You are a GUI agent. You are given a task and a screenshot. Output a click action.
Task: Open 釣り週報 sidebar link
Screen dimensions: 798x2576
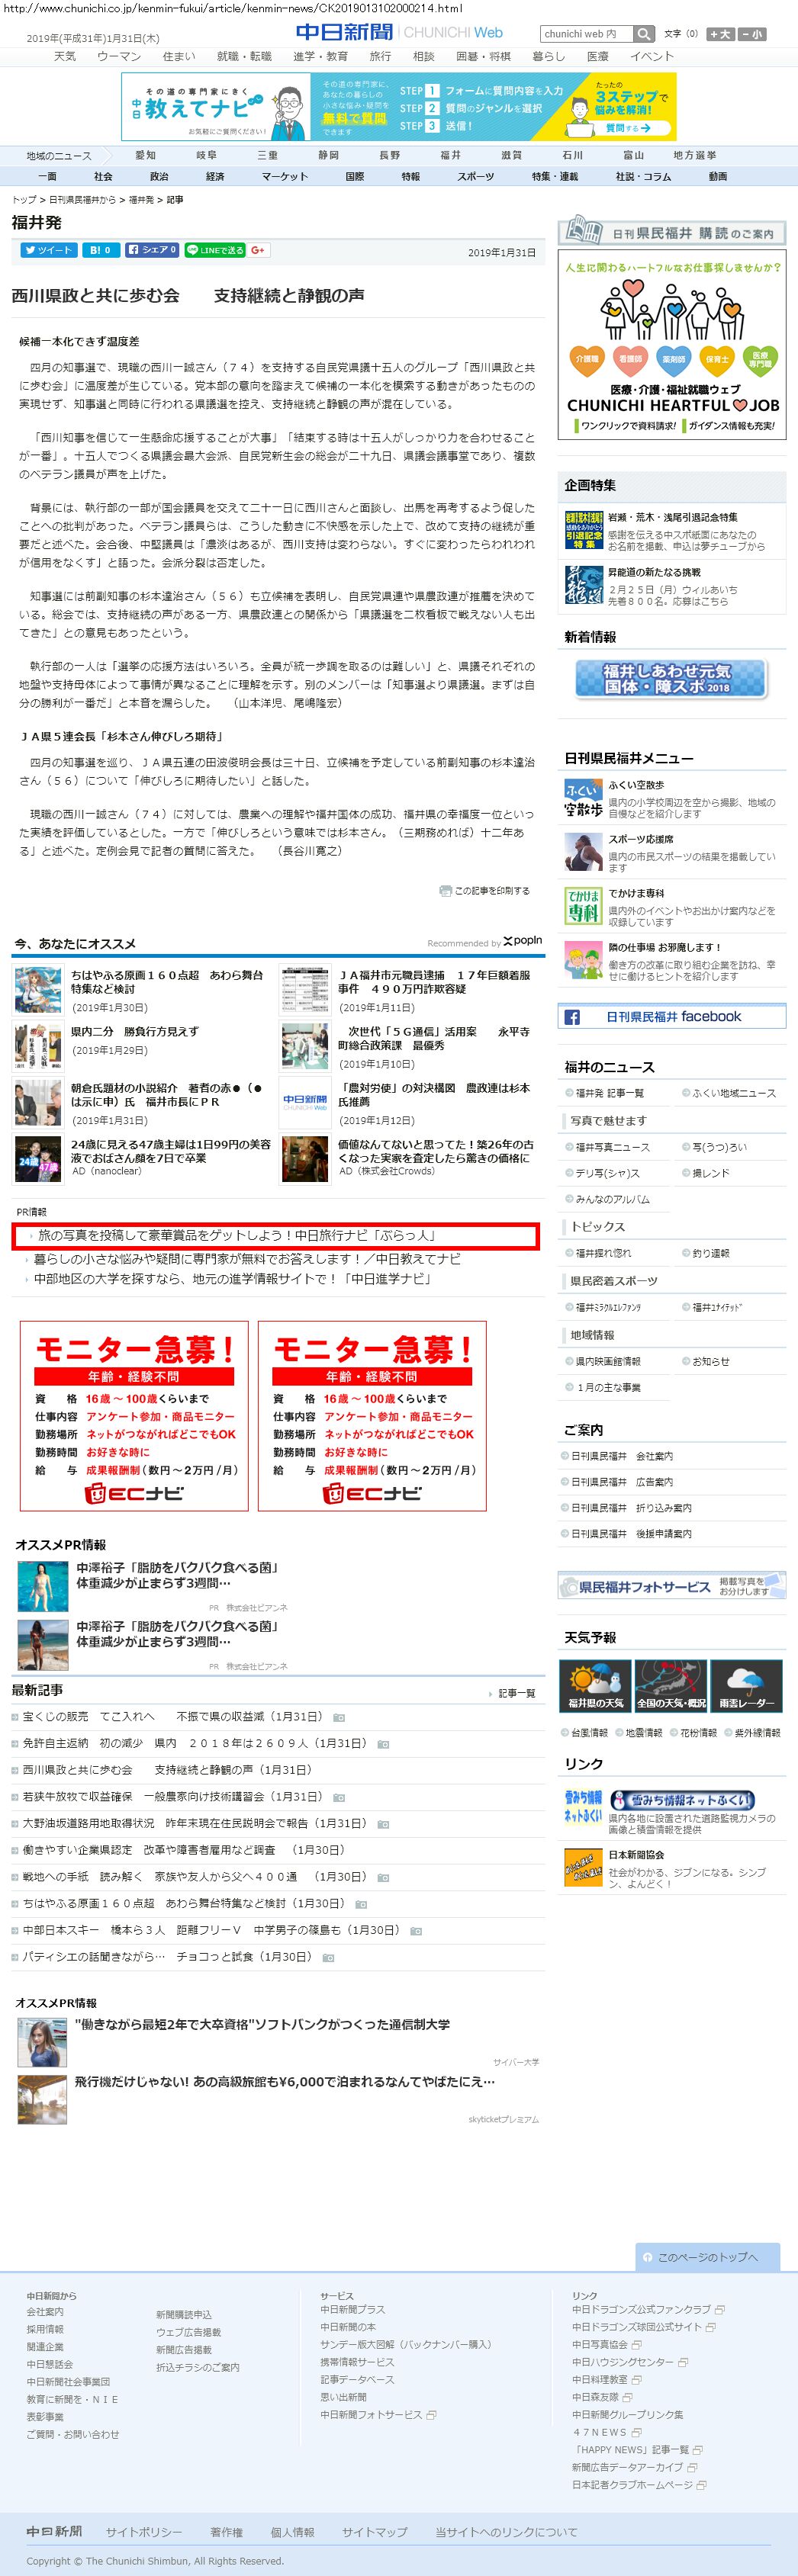coord(711,1253)
